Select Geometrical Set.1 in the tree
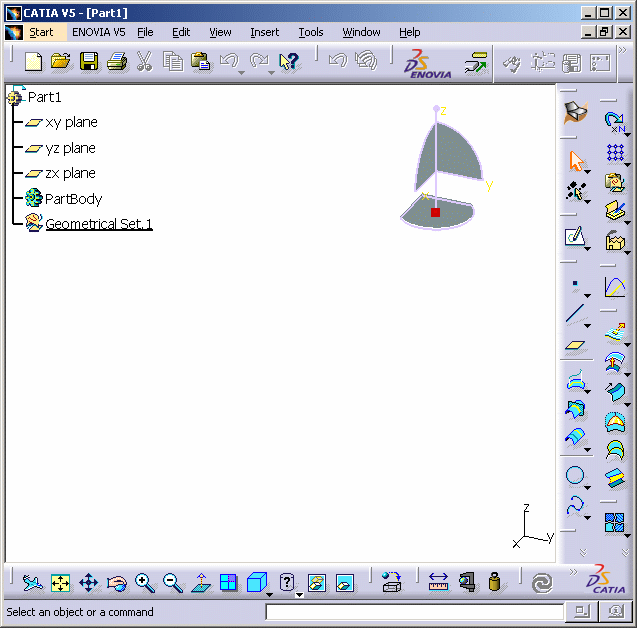This screenshot has height=628, width=637. [x=99, y=224]
